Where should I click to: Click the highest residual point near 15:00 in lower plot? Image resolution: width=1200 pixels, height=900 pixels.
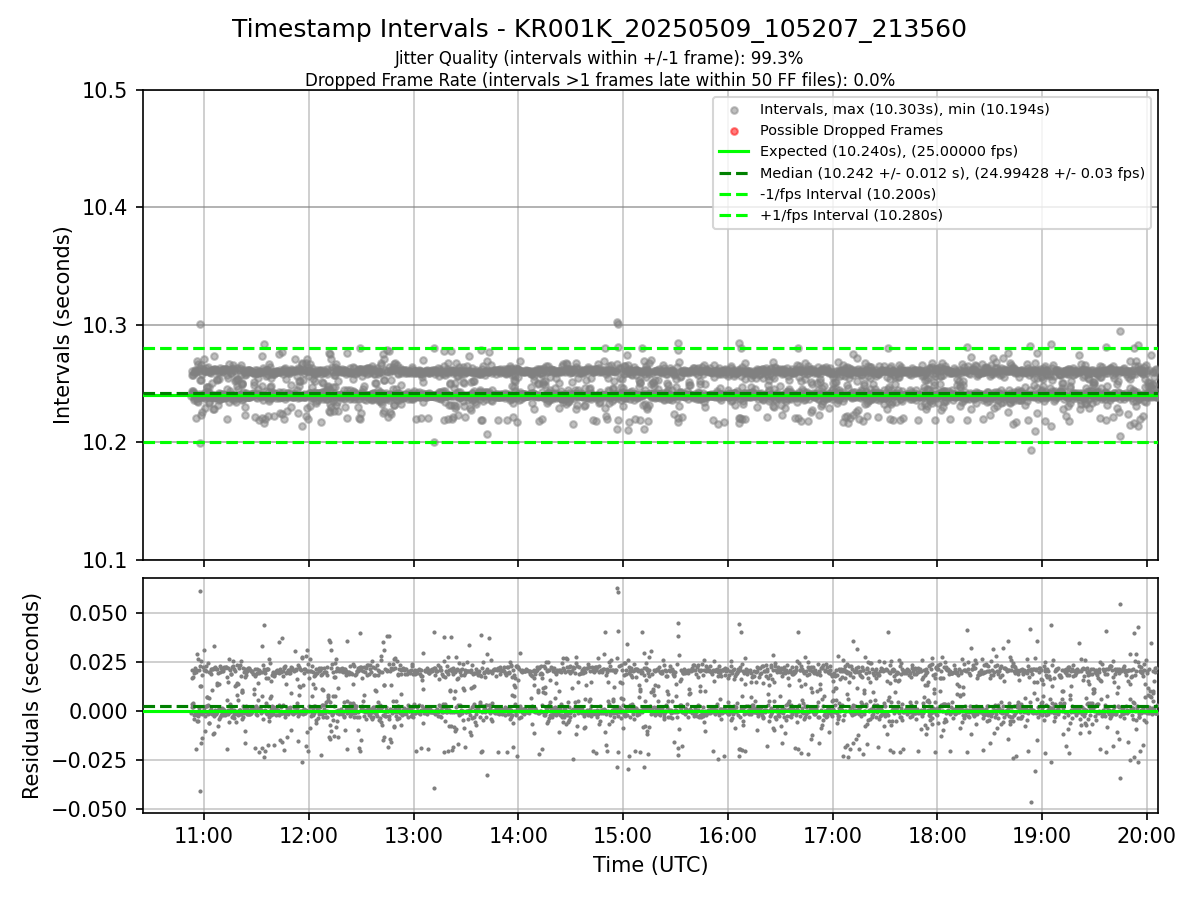click(617, 588)
